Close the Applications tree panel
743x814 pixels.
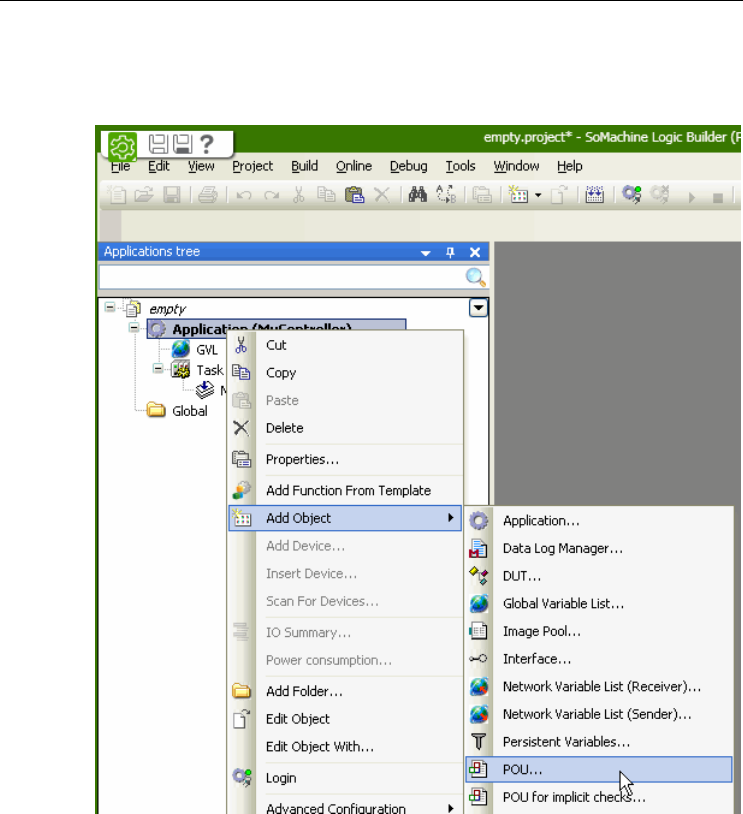tap(475, 252)
